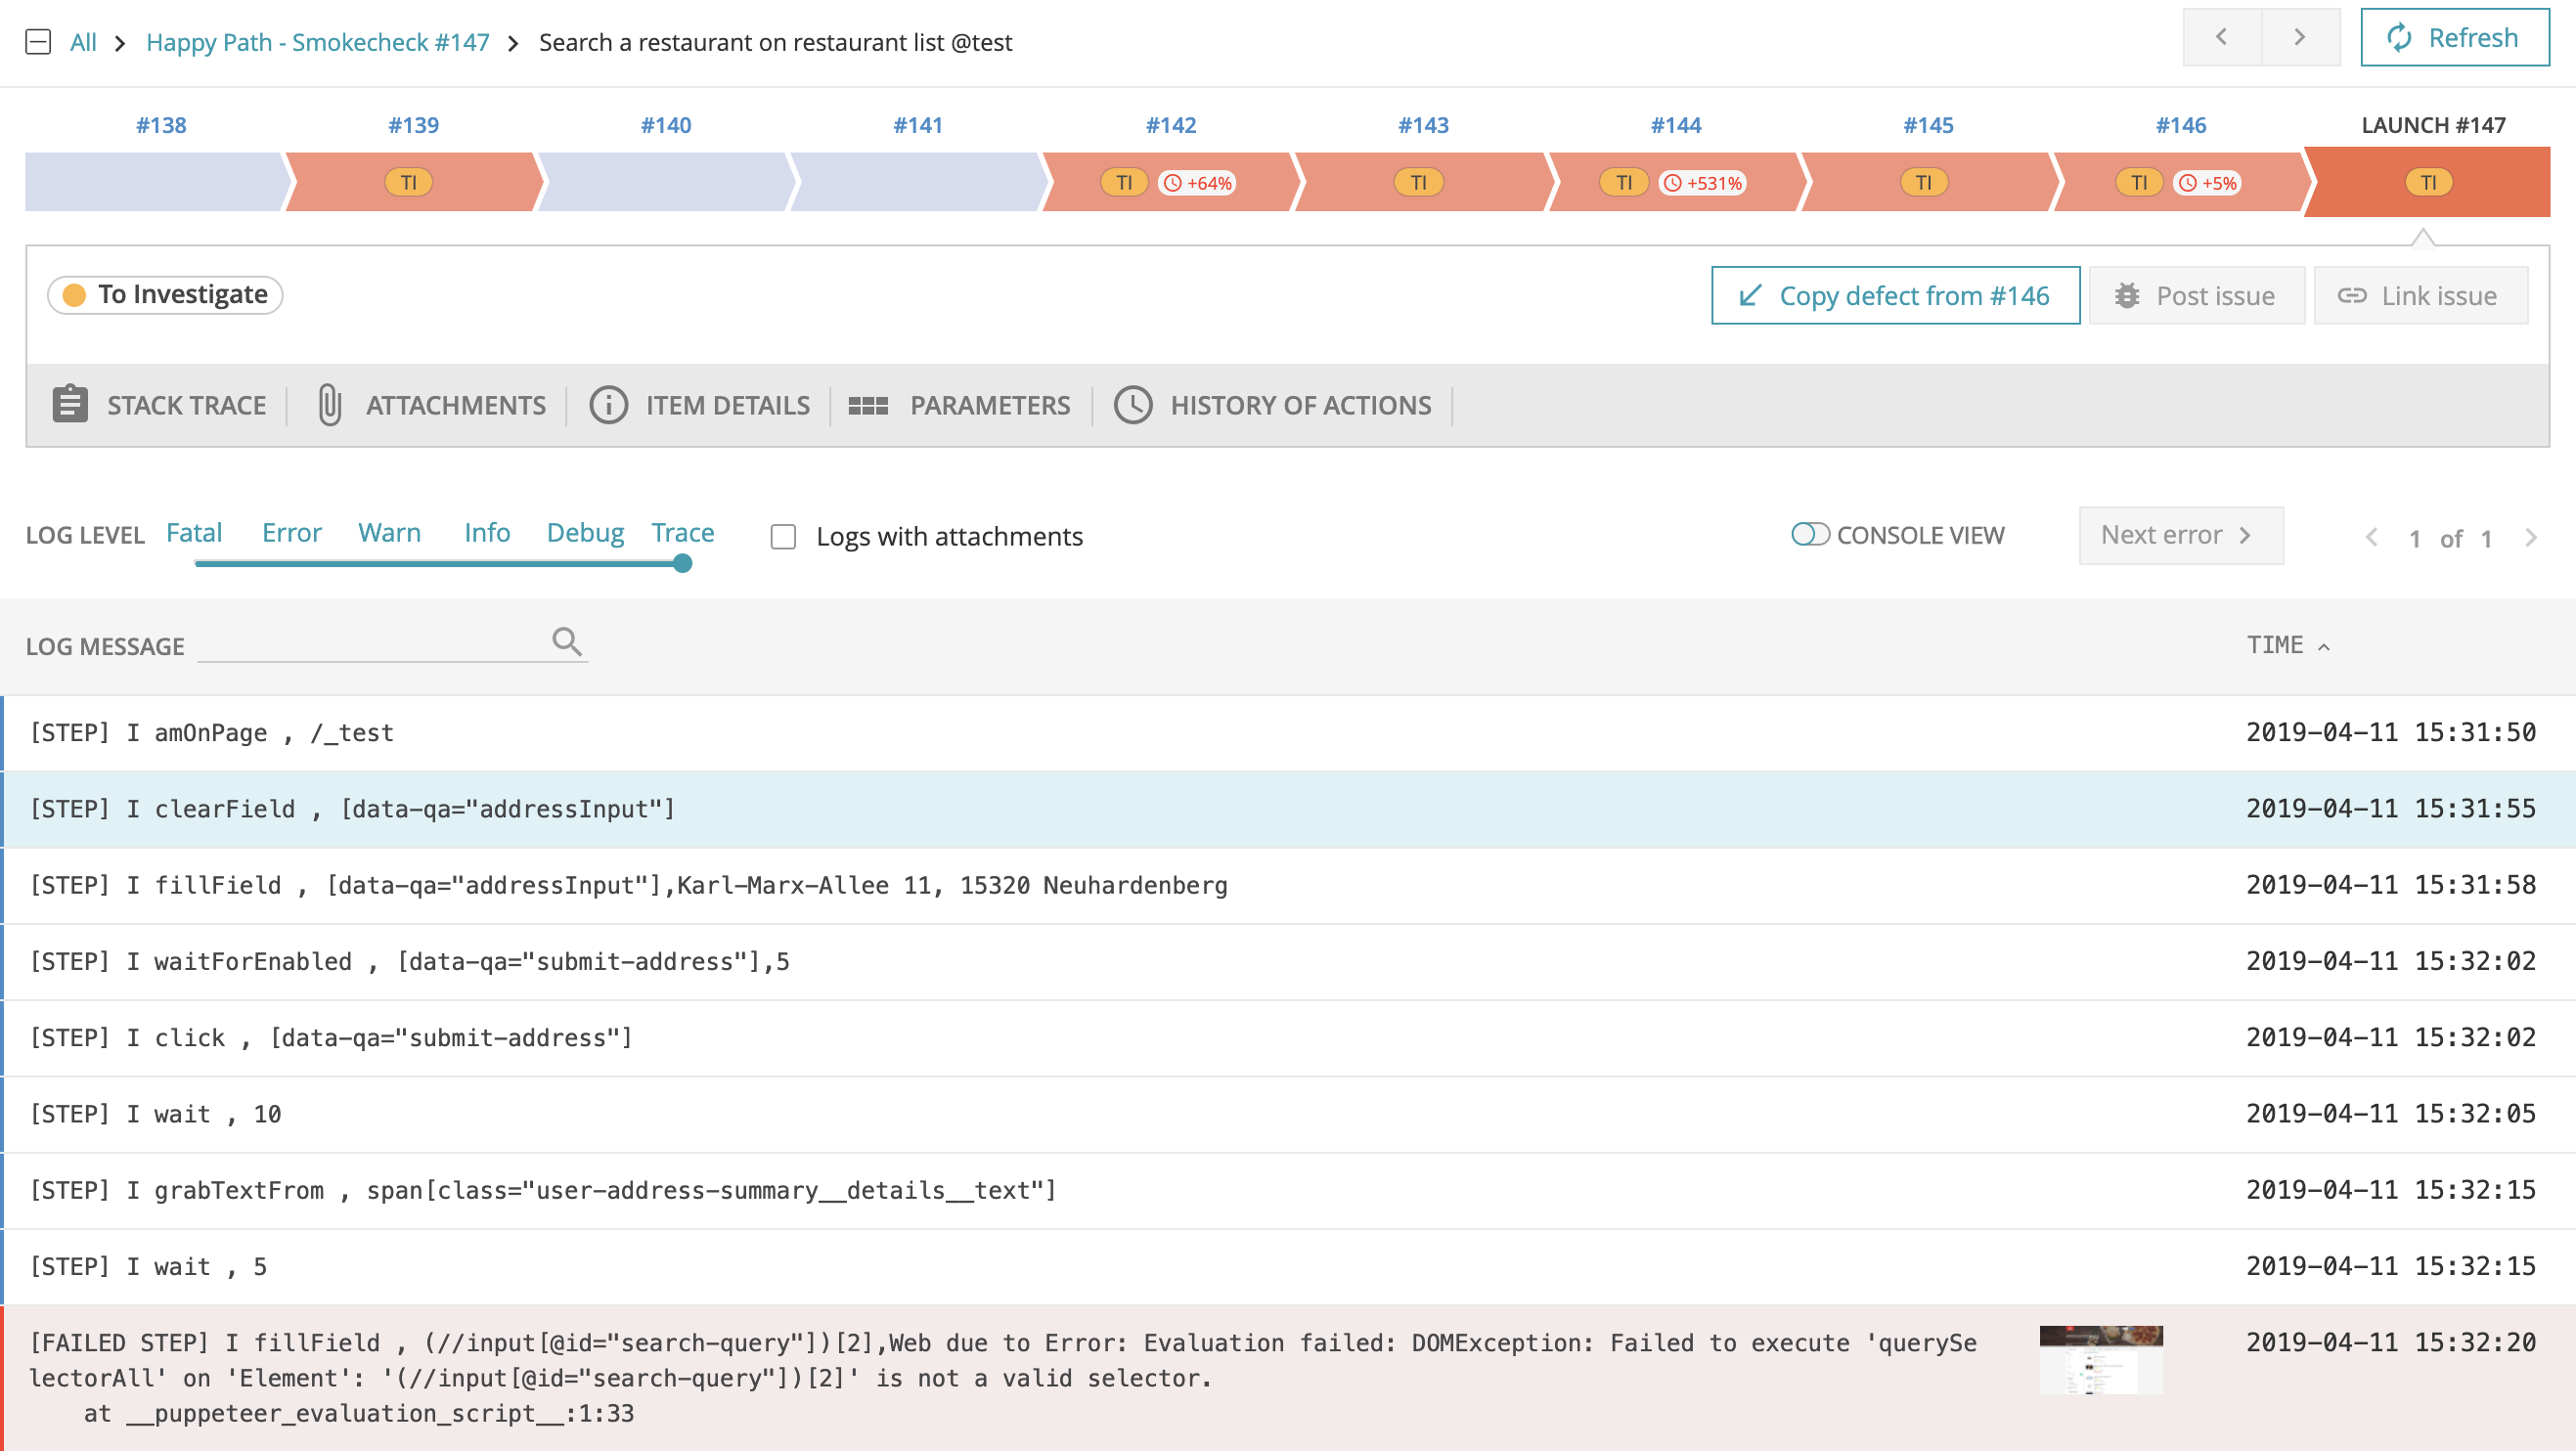Set log level to Warn
The width and height of the screenshot is (2576, 1451).
(389, 533)
